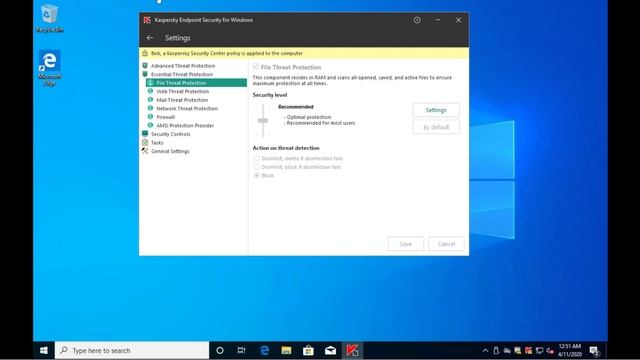Click the By default button
The height and width of the screenshot is (360, 640).
pos(436,127)
